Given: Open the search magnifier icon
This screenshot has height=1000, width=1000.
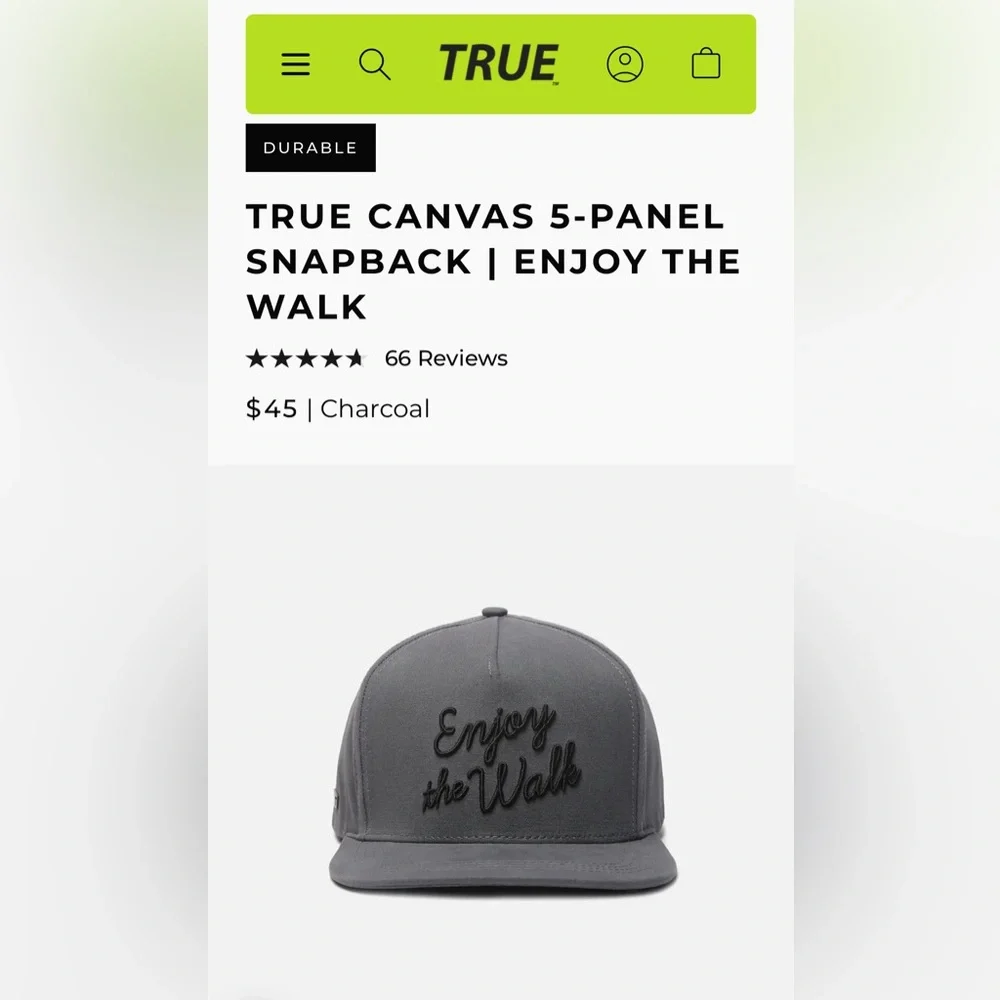Looking at the screenshot, I should click(375, 64).
